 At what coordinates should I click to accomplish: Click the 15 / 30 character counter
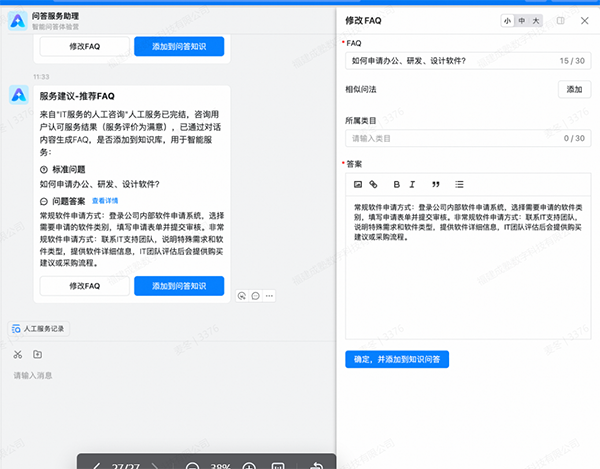pyautogui.click(x=572, y=61)
